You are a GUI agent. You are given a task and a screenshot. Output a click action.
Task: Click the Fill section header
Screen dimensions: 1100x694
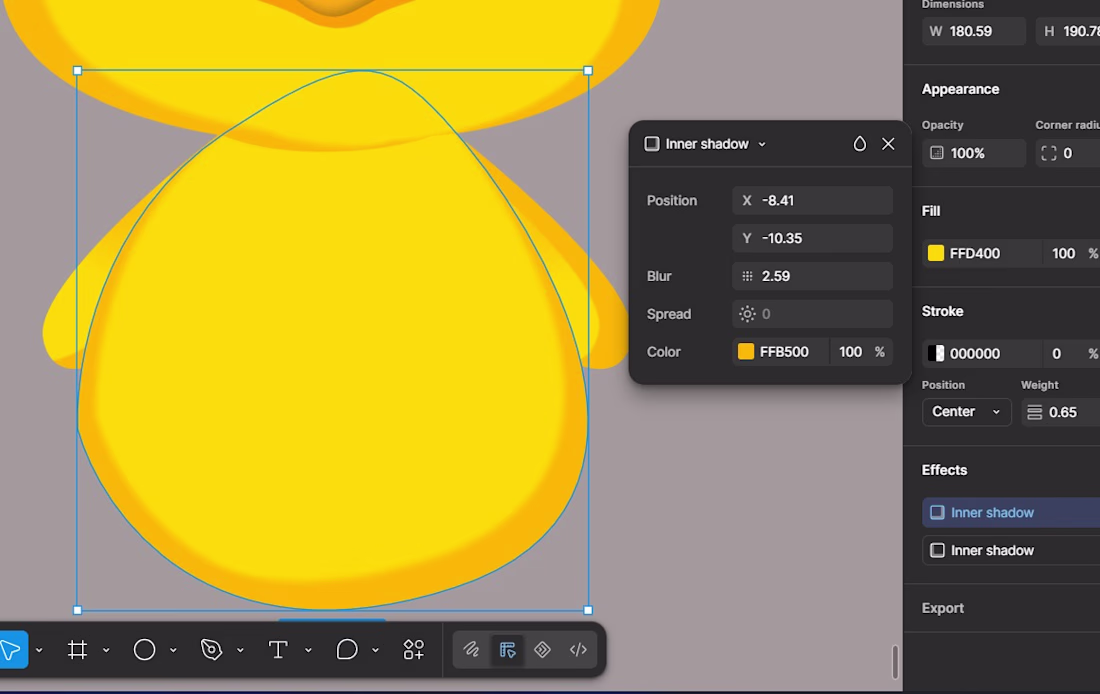pyautogui.click(x=931, y=211)
